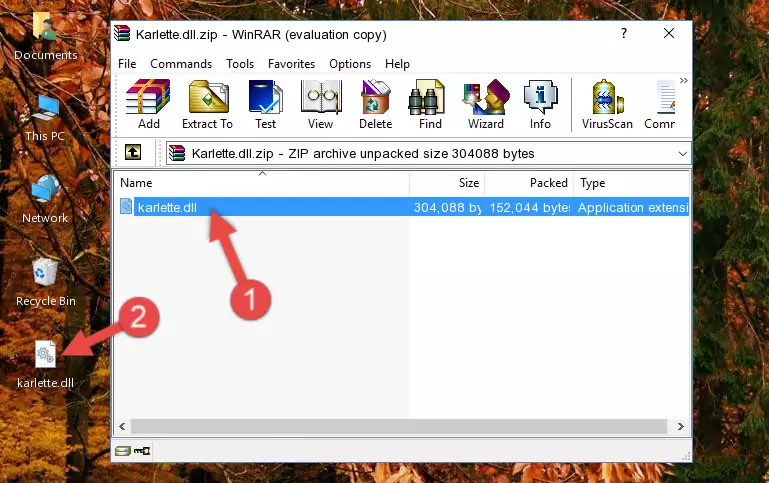Click the drive icon in the status bar
Screen dimensions: 769x483
coord(123,451)
